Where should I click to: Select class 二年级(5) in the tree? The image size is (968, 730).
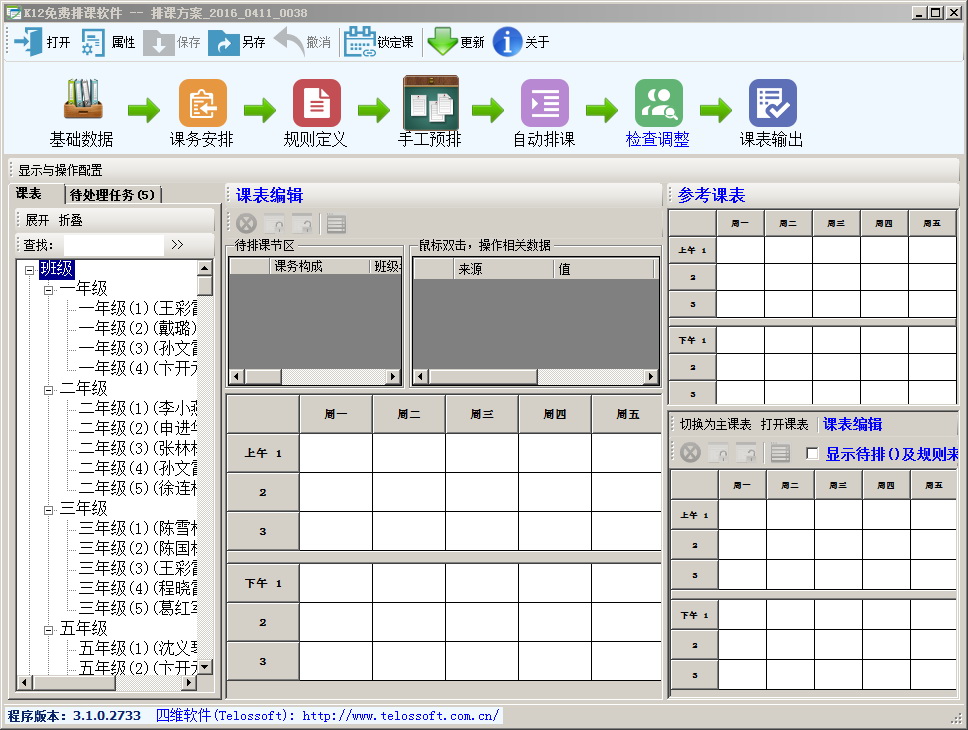point(138,488)
